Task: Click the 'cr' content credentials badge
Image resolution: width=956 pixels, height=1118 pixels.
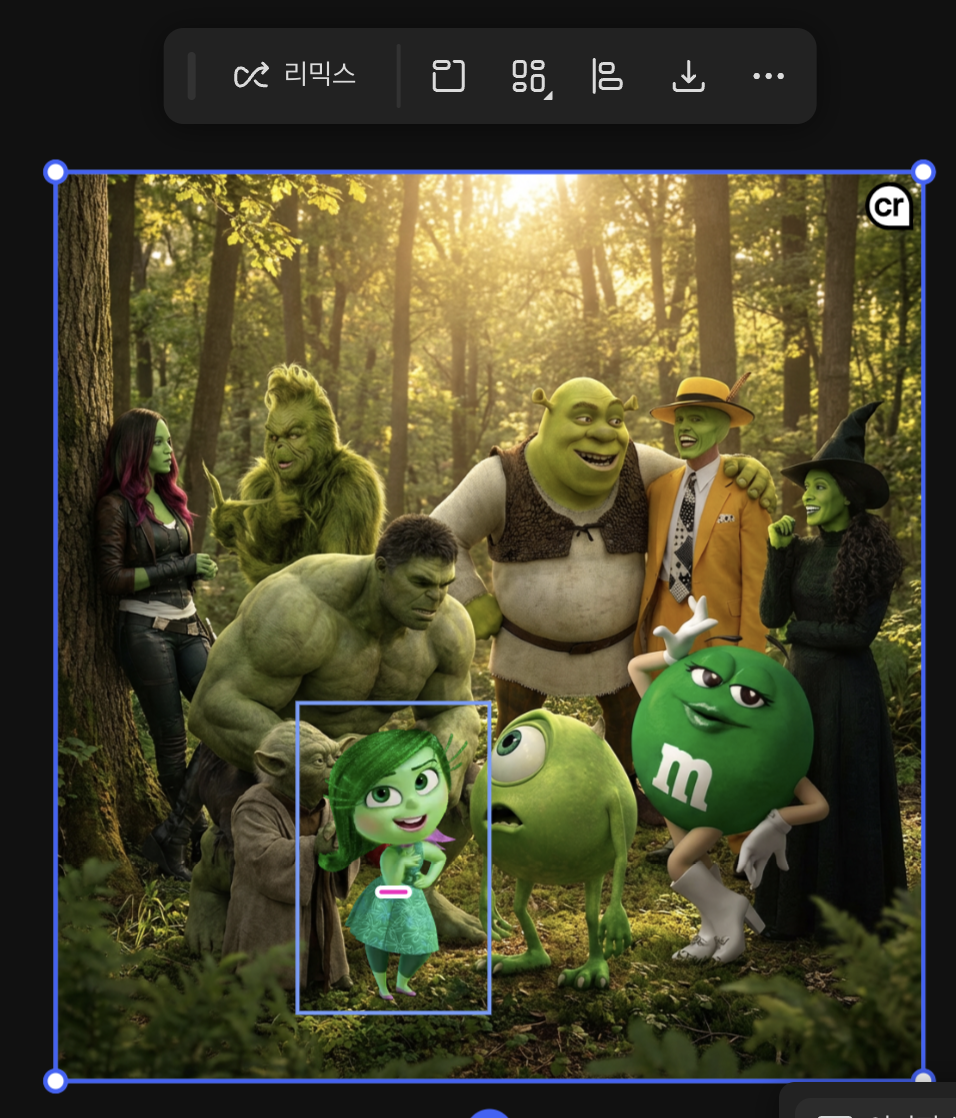Action: [x=890, y=207]
